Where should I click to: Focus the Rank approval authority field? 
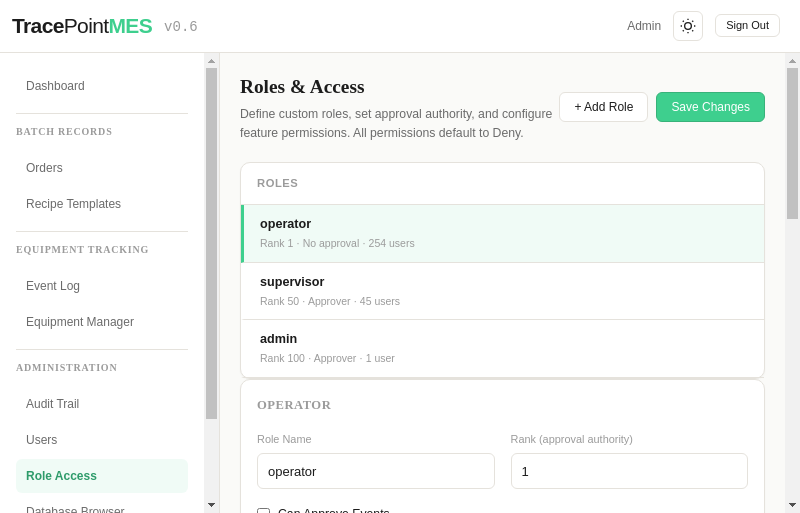(x=629, y=471)
